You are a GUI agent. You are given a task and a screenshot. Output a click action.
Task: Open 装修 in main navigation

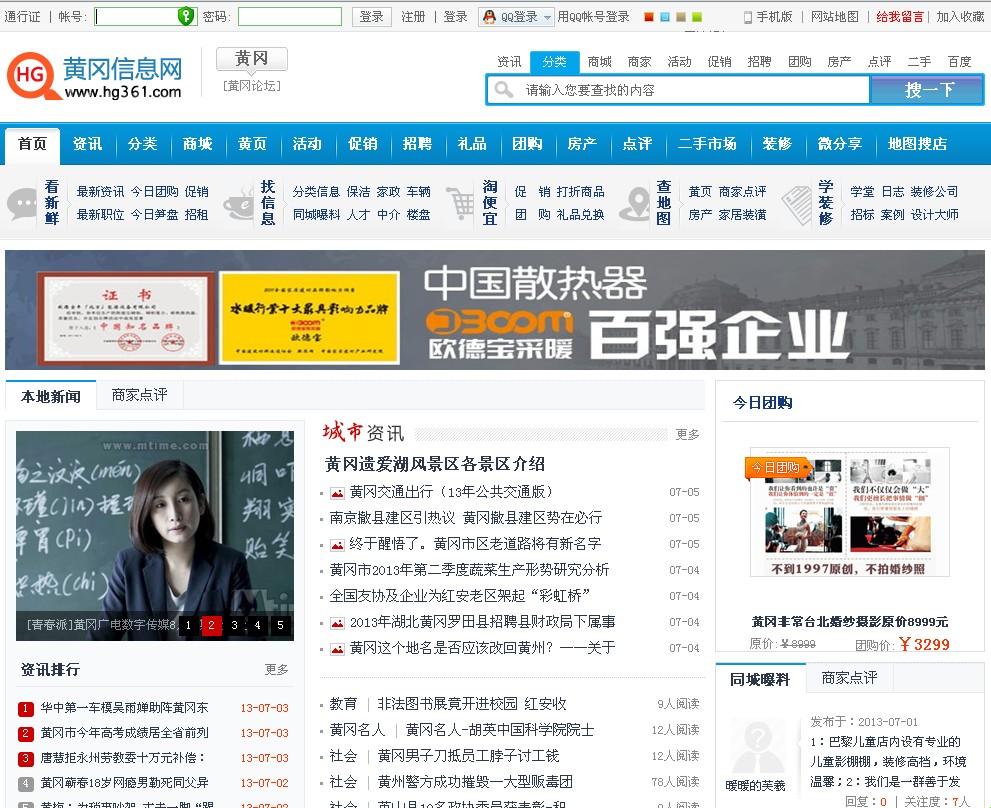777,144
